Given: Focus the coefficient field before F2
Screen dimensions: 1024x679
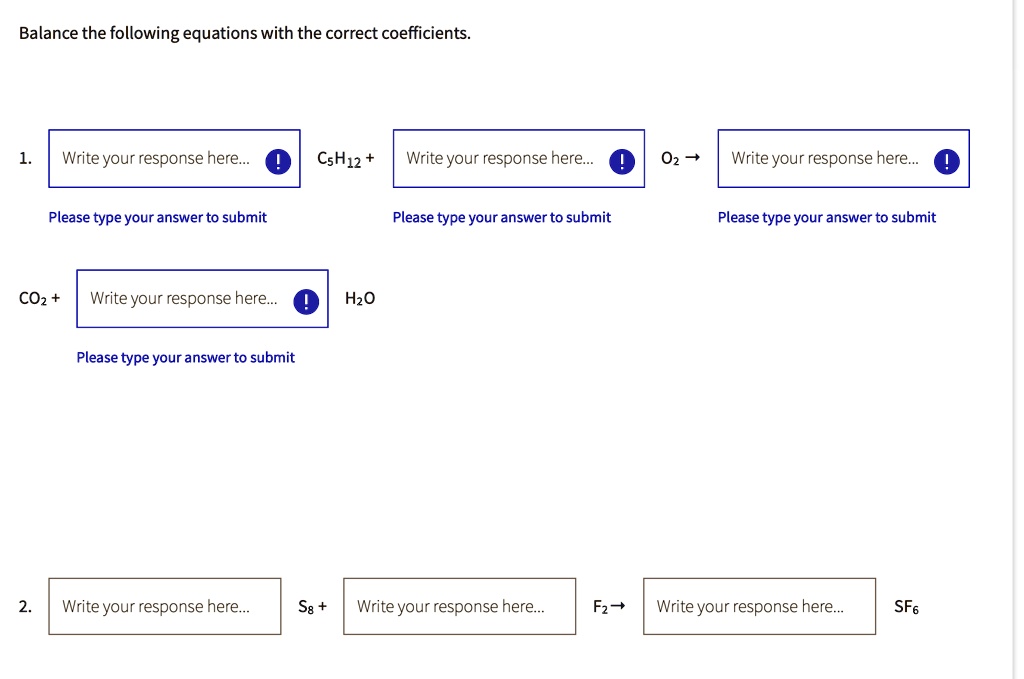Looking at the screenshot, I should tap(460, 607).
